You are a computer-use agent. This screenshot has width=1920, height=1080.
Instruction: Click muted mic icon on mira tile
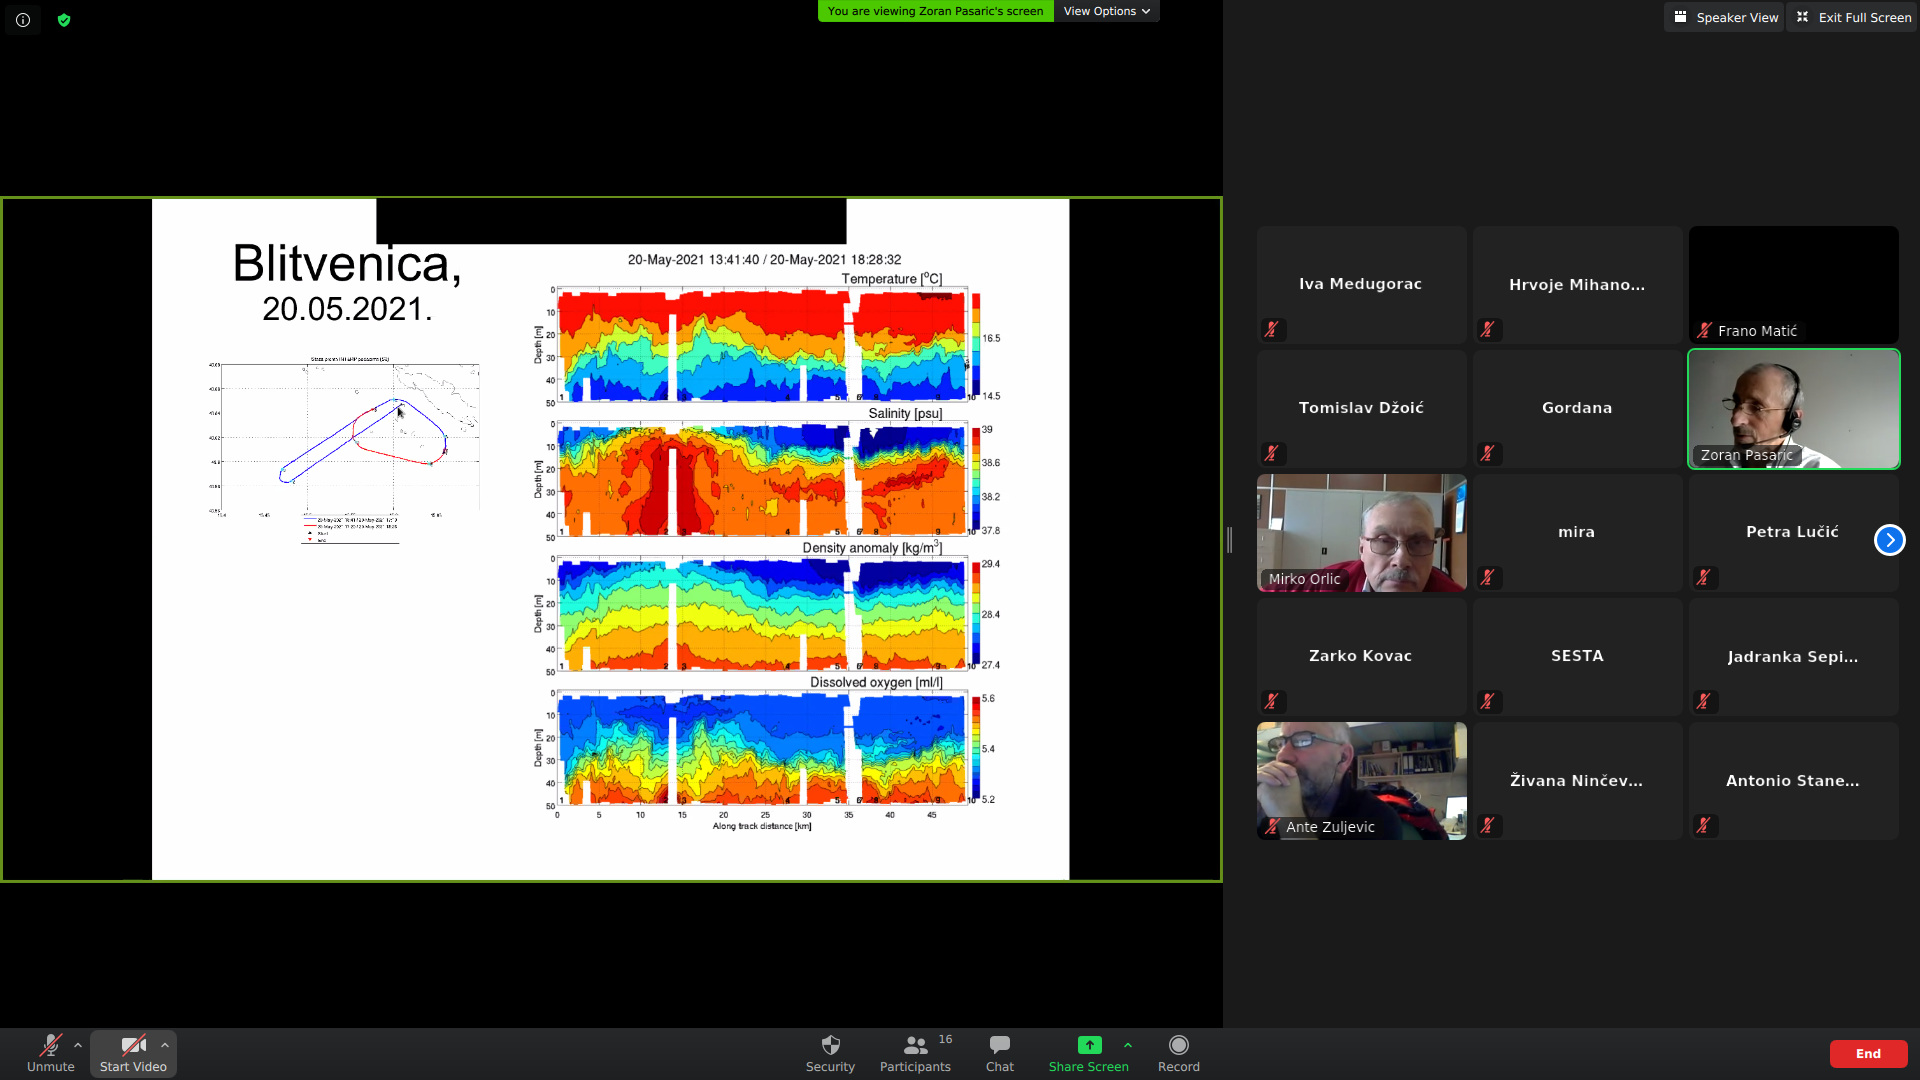click(1488, 577)
